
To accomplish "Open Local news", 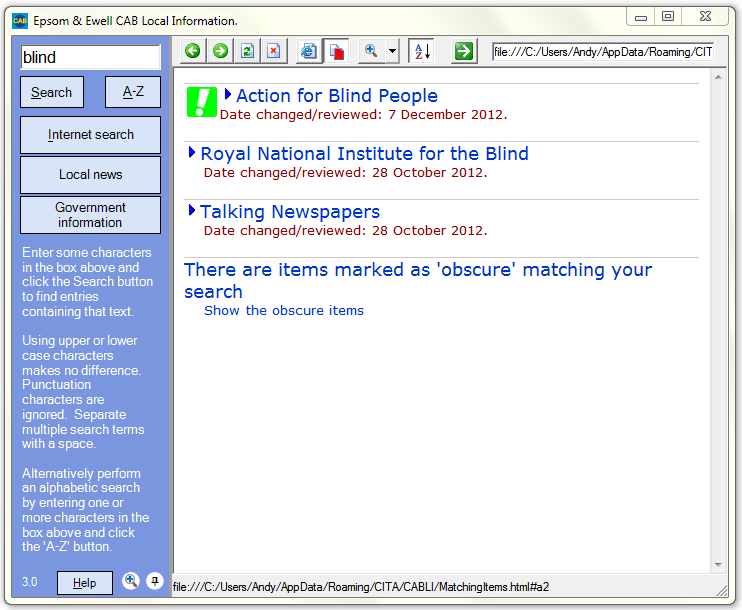I will [90, 175].
